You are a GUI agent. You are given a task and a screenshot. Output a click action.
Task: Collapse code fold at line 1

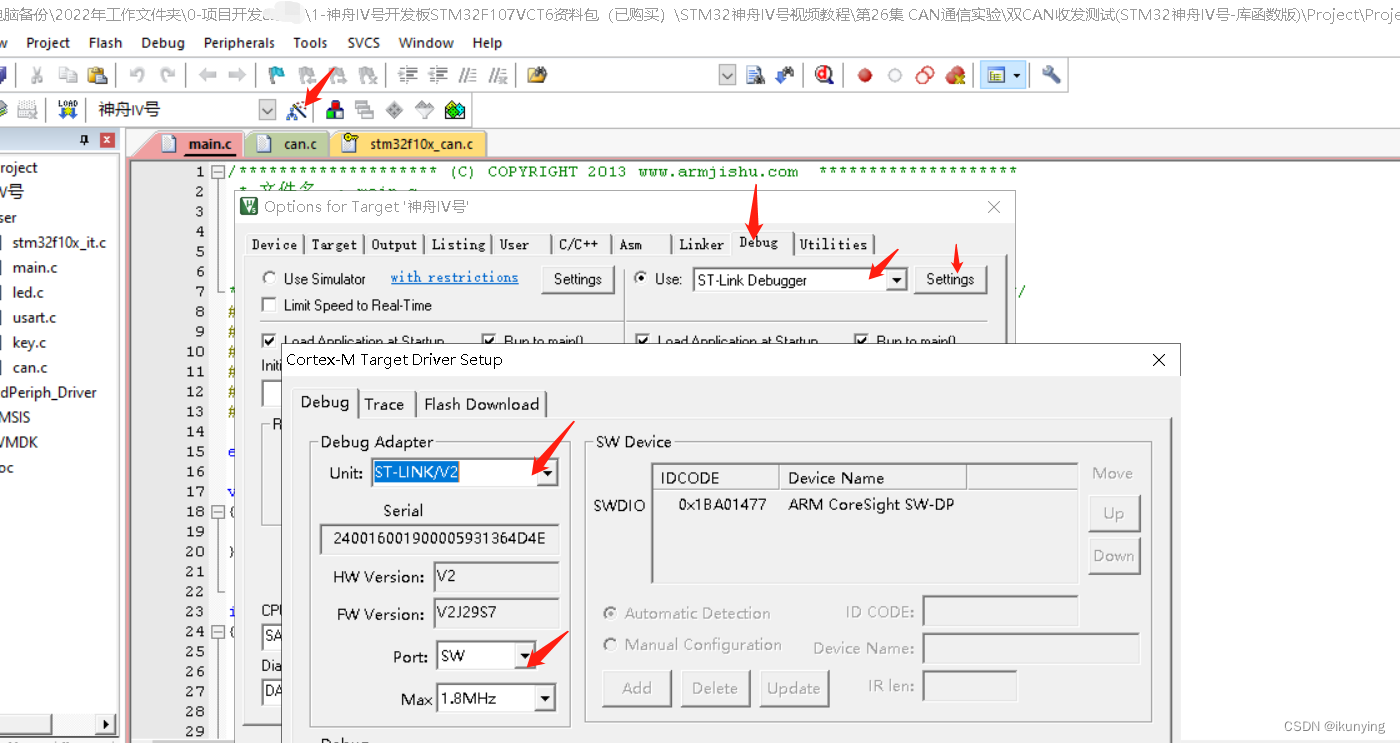click(x=218, y=172)
